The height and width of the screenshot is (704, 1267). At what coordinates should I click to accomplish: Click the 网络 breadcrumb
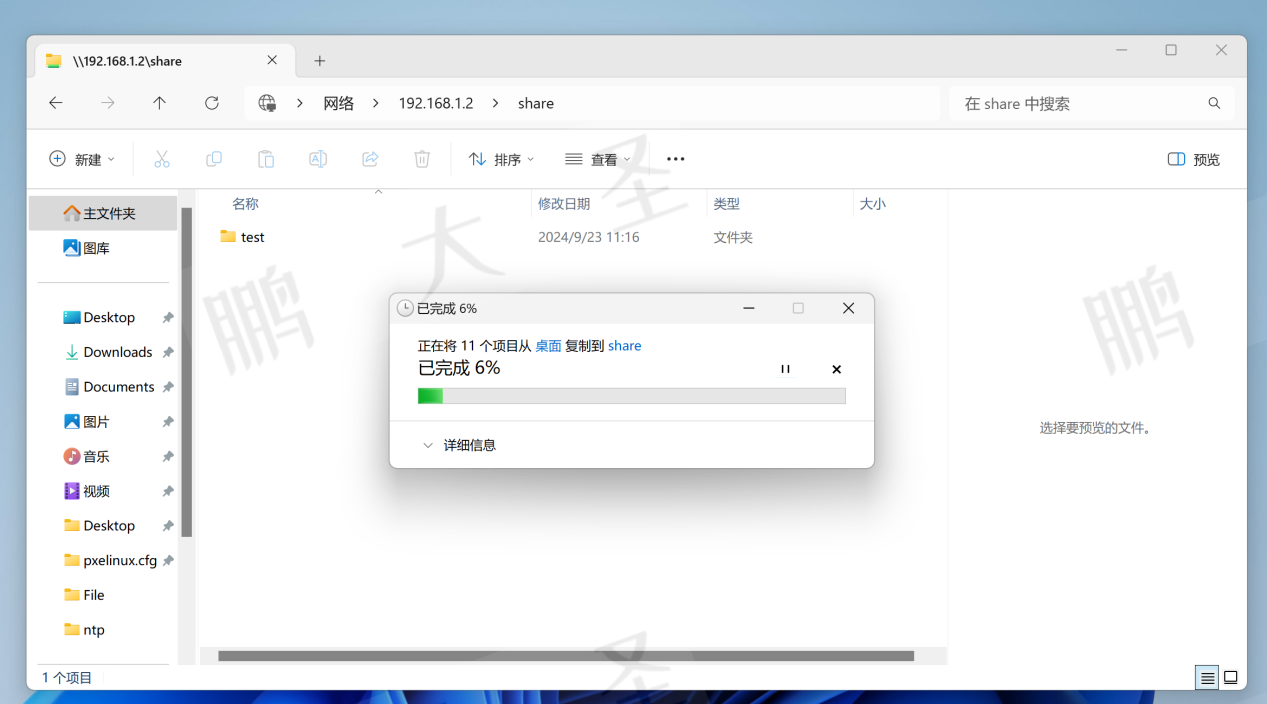pos(338,103)
